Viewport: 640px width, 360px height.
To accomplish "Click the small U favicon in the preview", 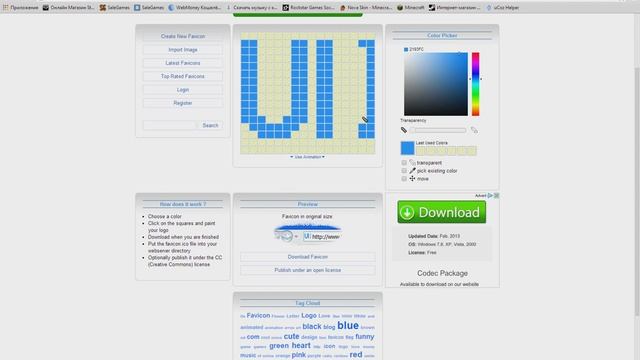I will tap(307, 236).
